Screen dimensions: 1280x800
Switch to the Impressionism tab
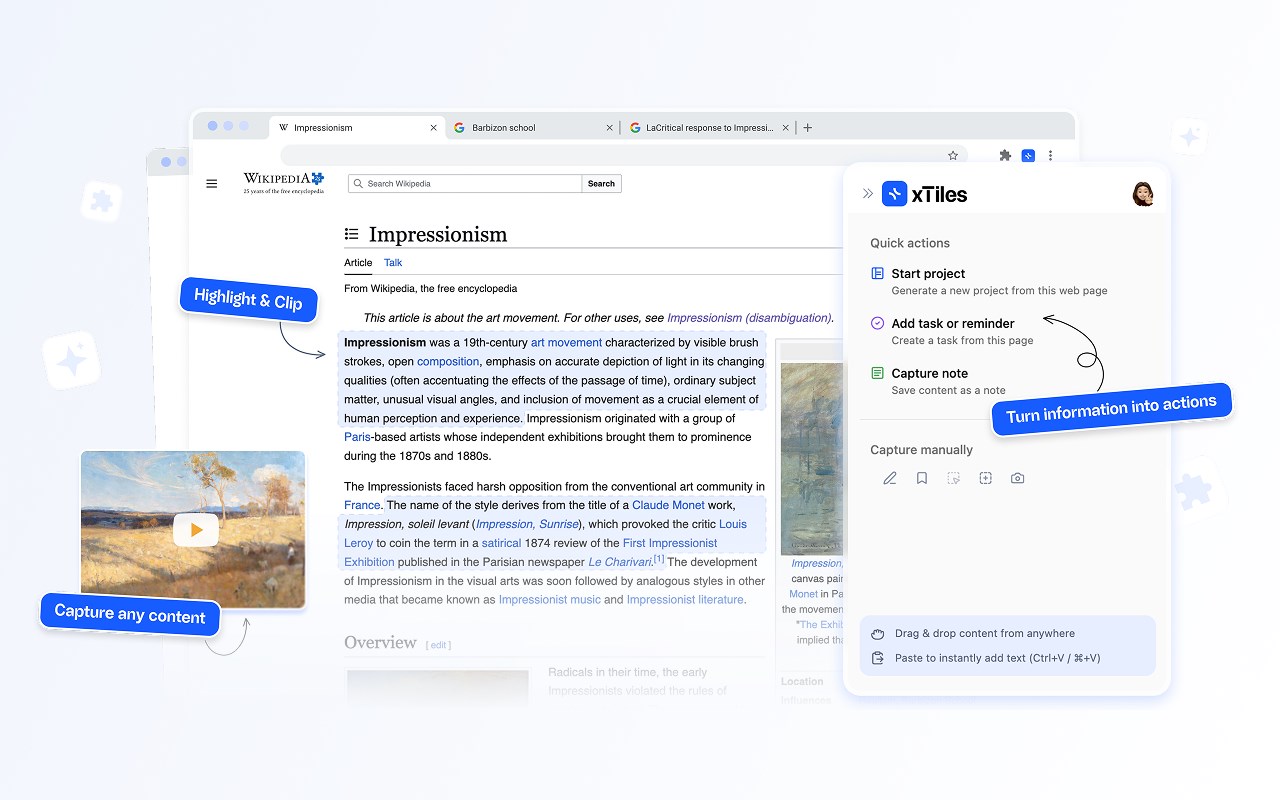tap(357, 128)
